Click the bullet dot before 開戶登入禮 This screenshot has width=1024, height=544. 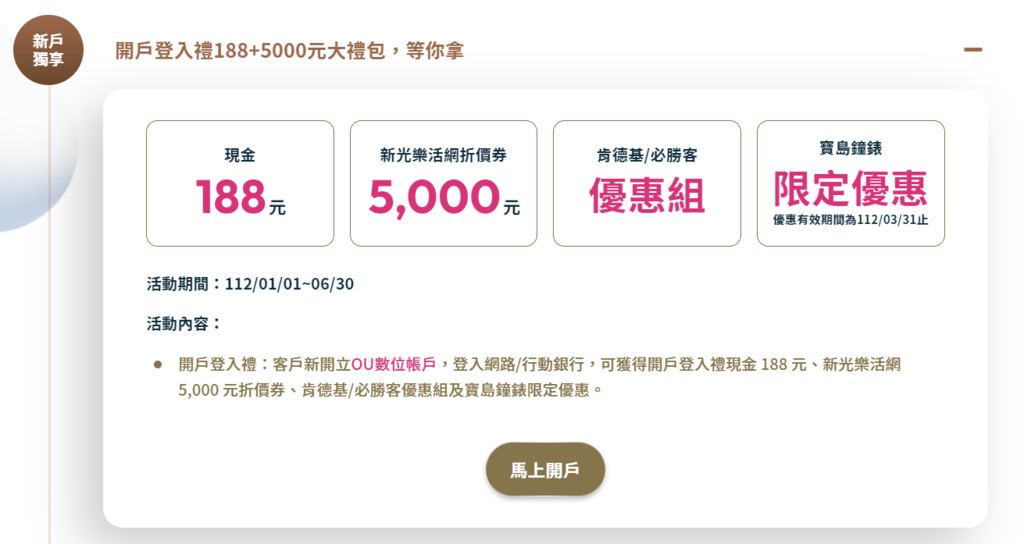(157, 365)
